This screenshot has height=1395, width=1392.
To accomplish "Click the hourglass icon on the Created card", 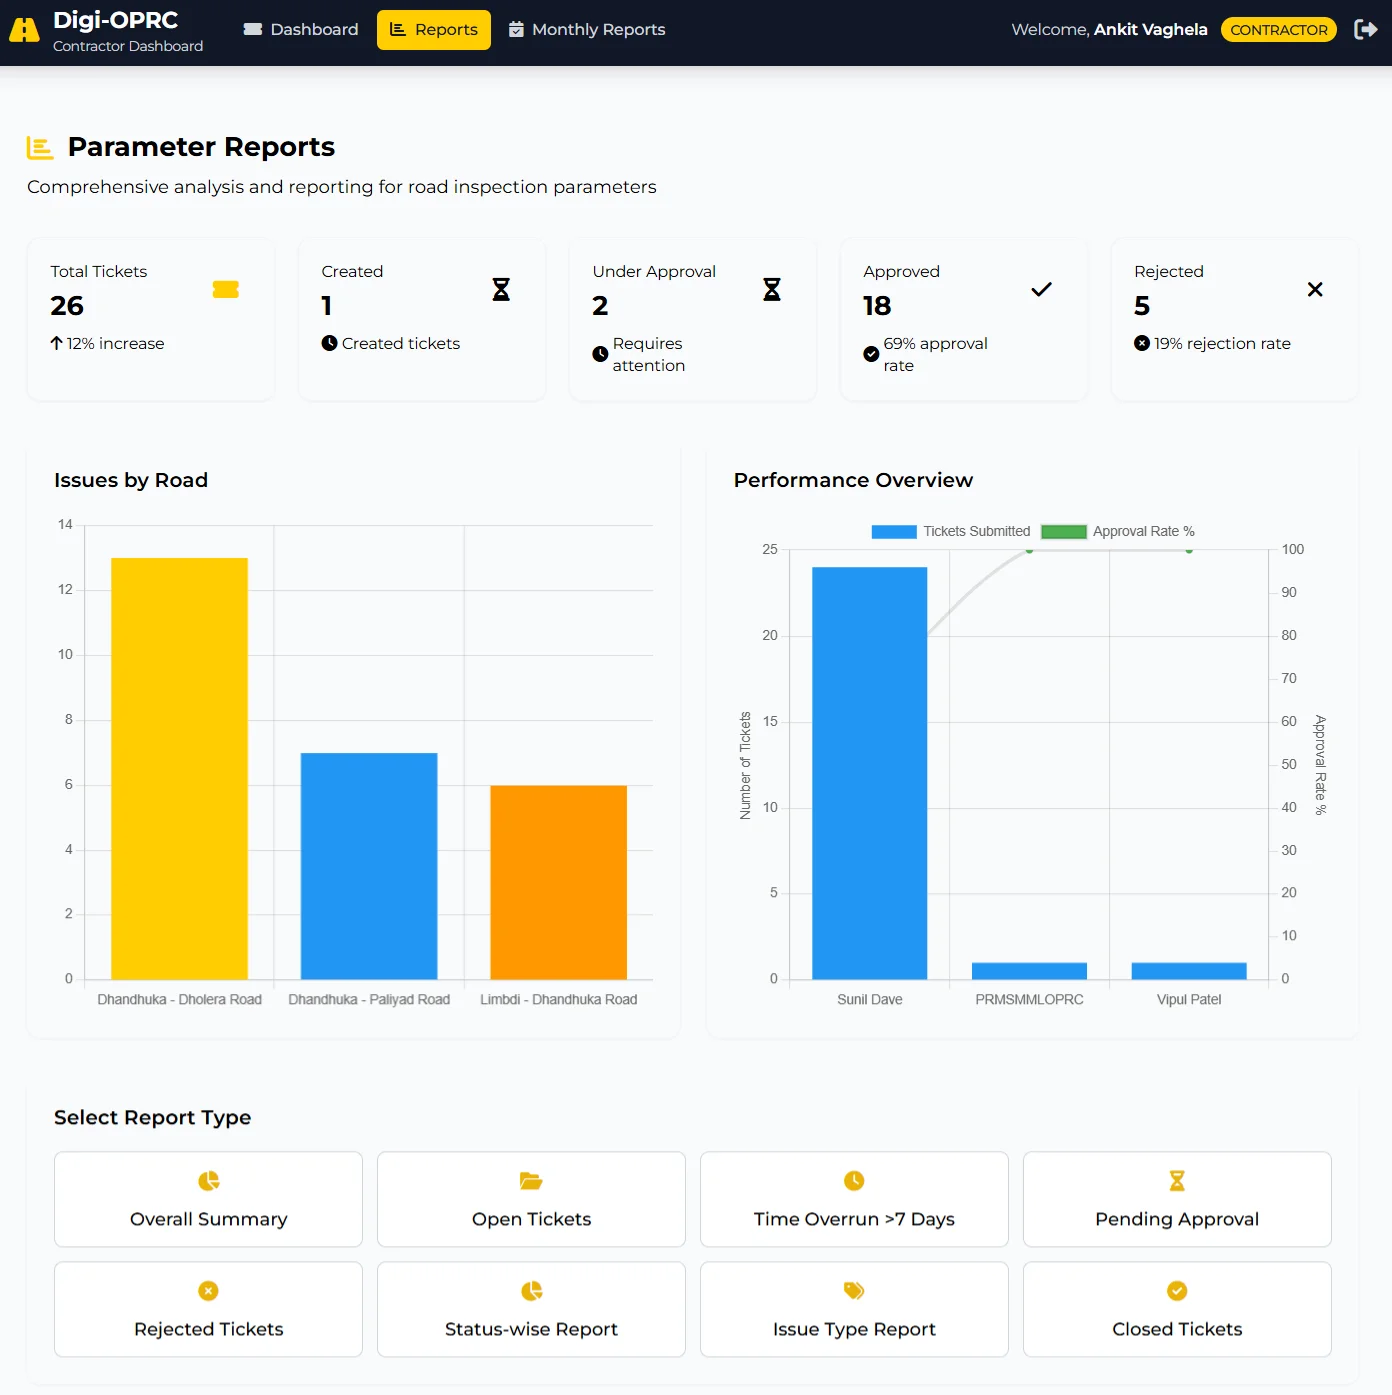I will [x=500, y=289].
